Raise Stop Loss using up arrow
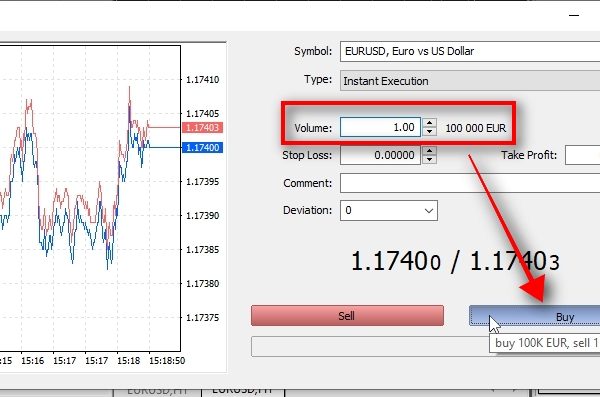600x397 pixels. tap(429, 150)
